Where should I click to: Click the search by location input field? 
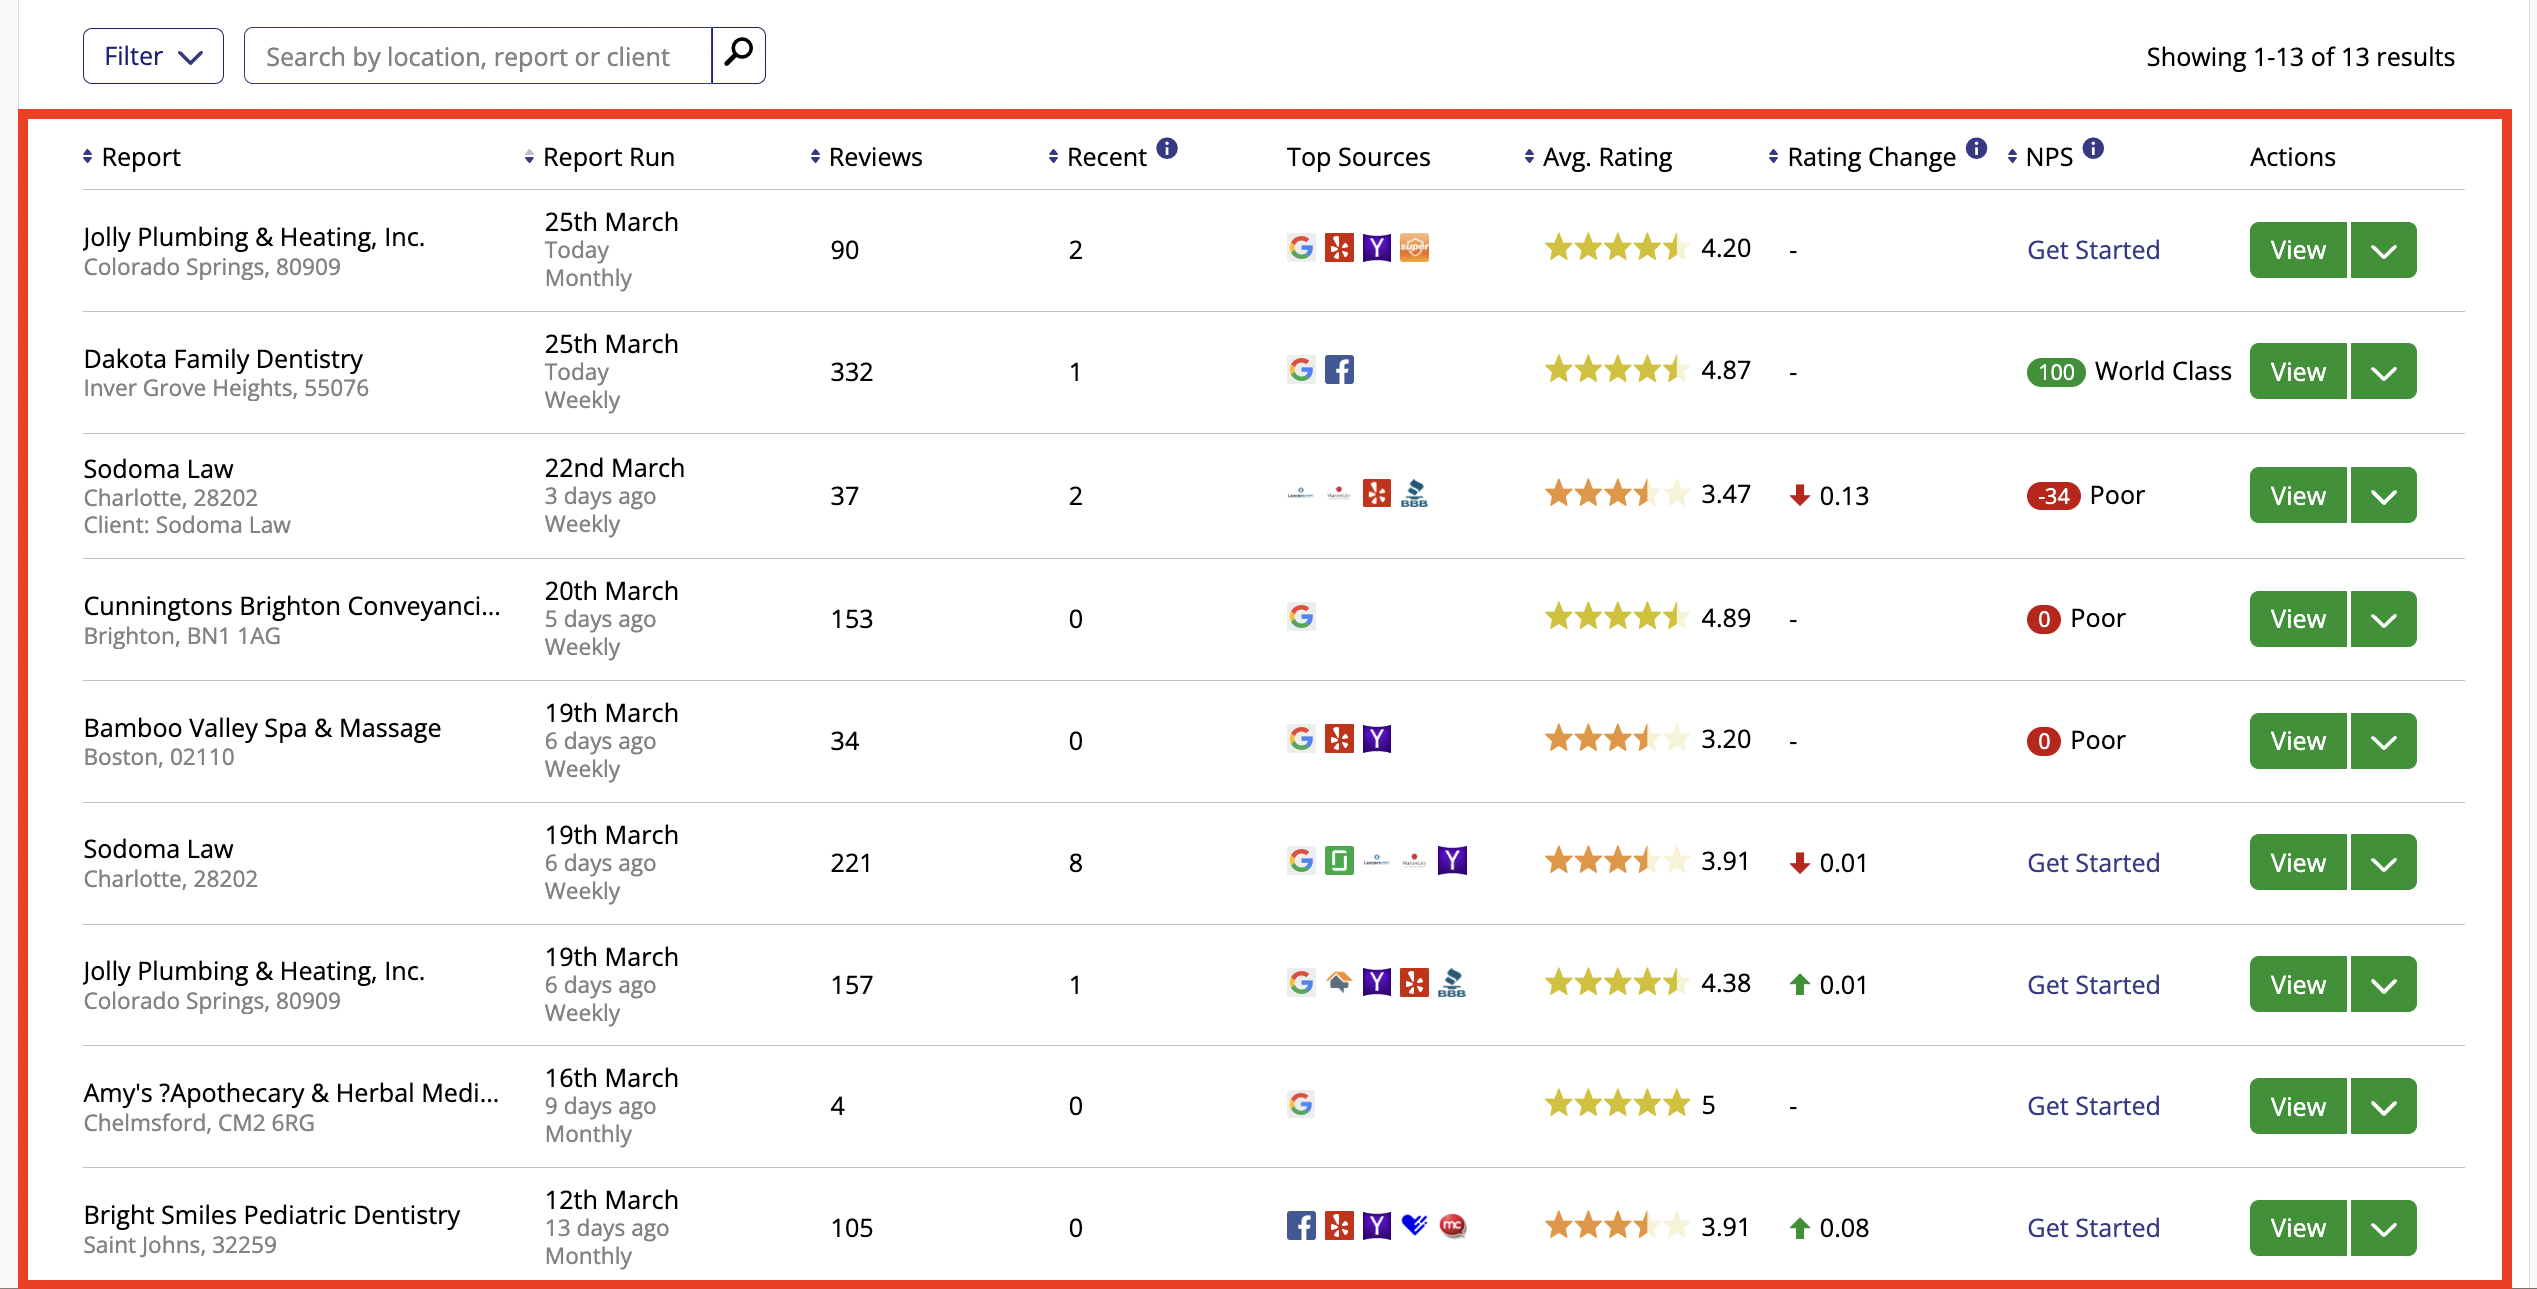click(x=477, y=56)
